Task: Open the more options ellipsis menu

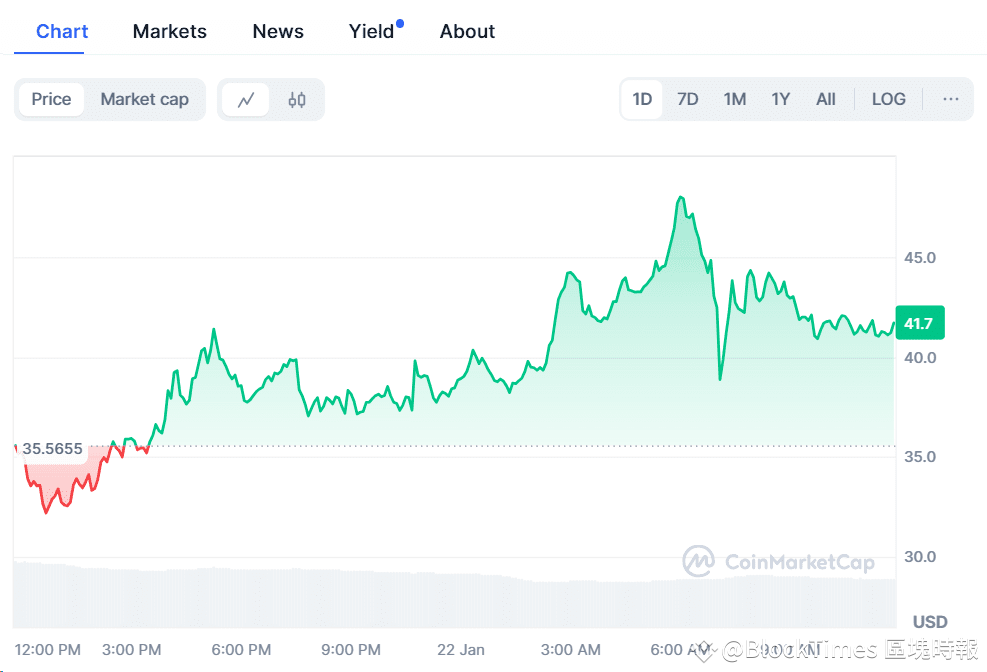Action: tap(950, 99)
